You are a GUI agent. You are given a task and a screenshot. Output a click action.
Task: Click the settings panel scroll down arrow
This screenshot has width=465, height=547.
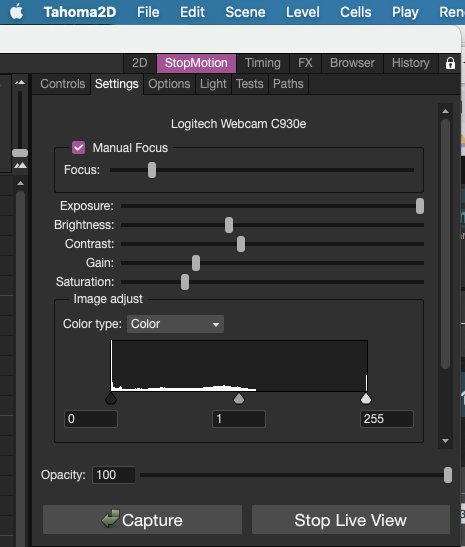(x=445, y=441)
